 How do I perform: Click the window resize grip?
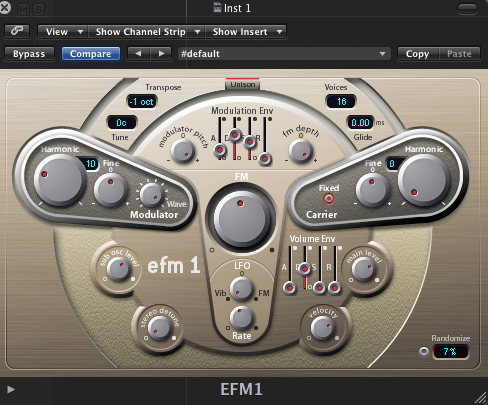481,397
